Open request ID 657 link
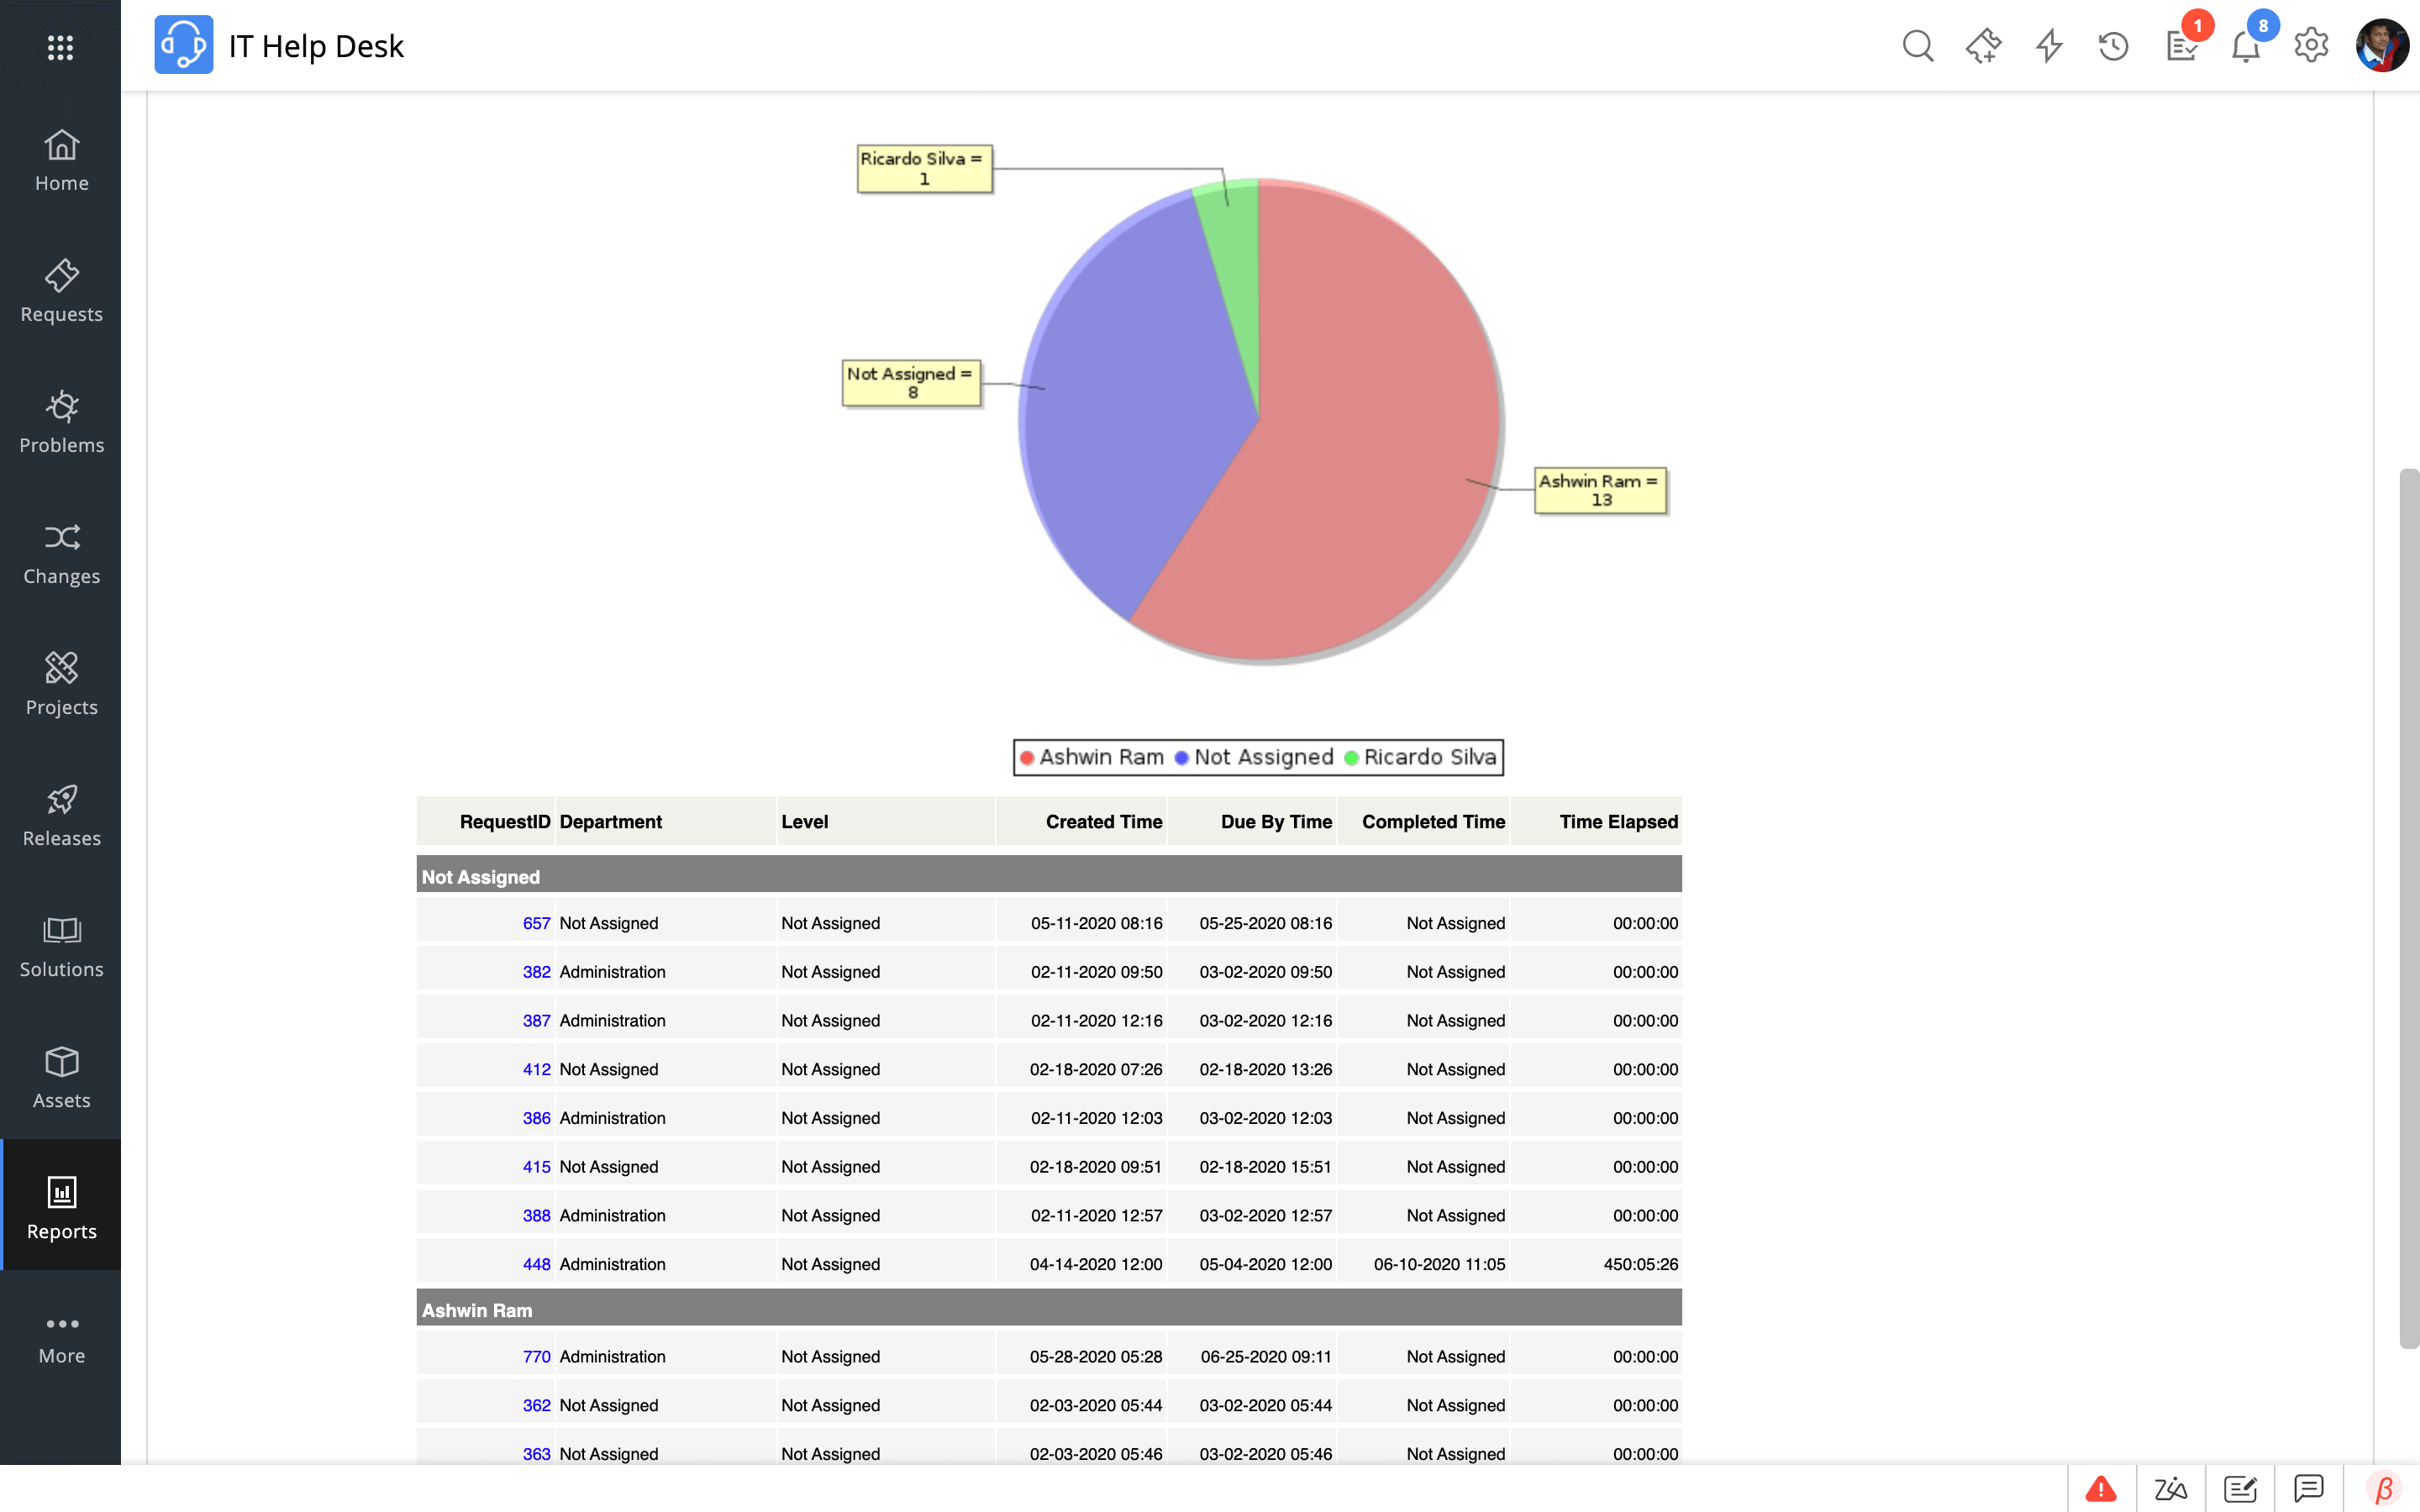2420x1512 pixels. pos(536,923)
